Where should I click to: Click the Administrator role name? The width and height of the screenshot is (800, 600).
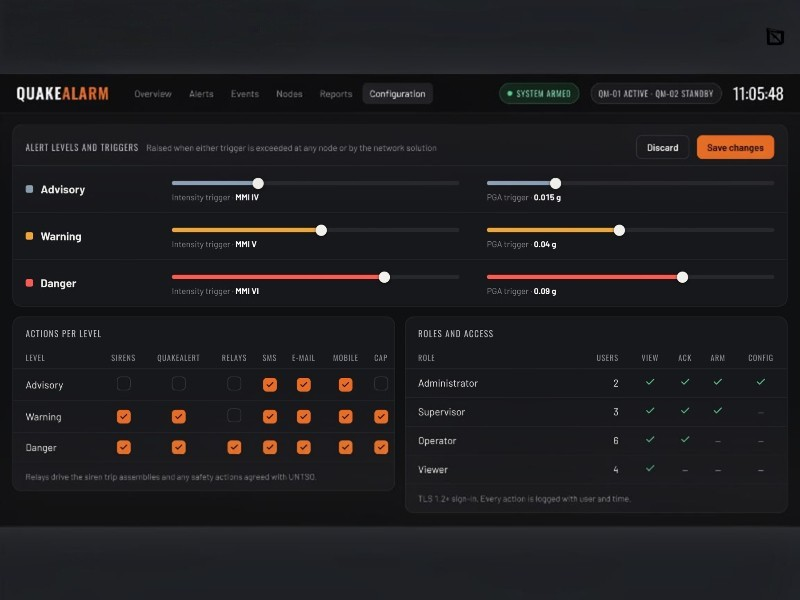coord(448,383)
